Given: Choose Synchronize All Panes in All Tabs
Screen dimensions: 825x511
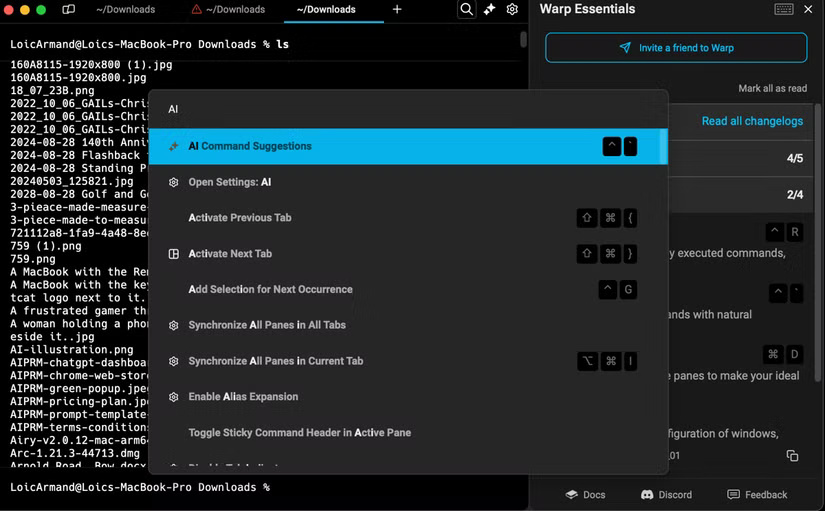Looking at the screenshot, I should (x=267, y=325).
